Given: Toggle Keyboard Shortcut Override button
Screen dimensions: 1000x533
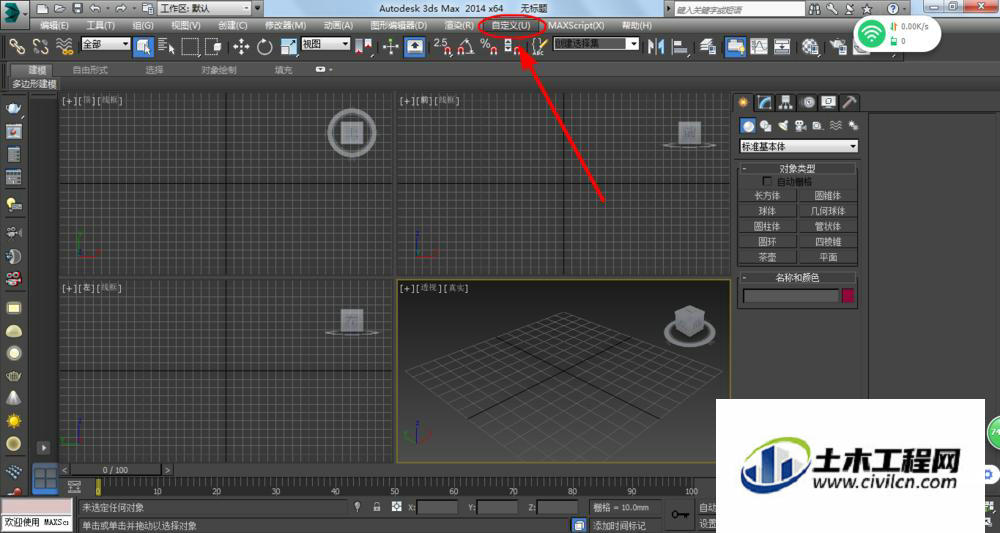Looking at the screenshot, I should [x=415, y=47].
